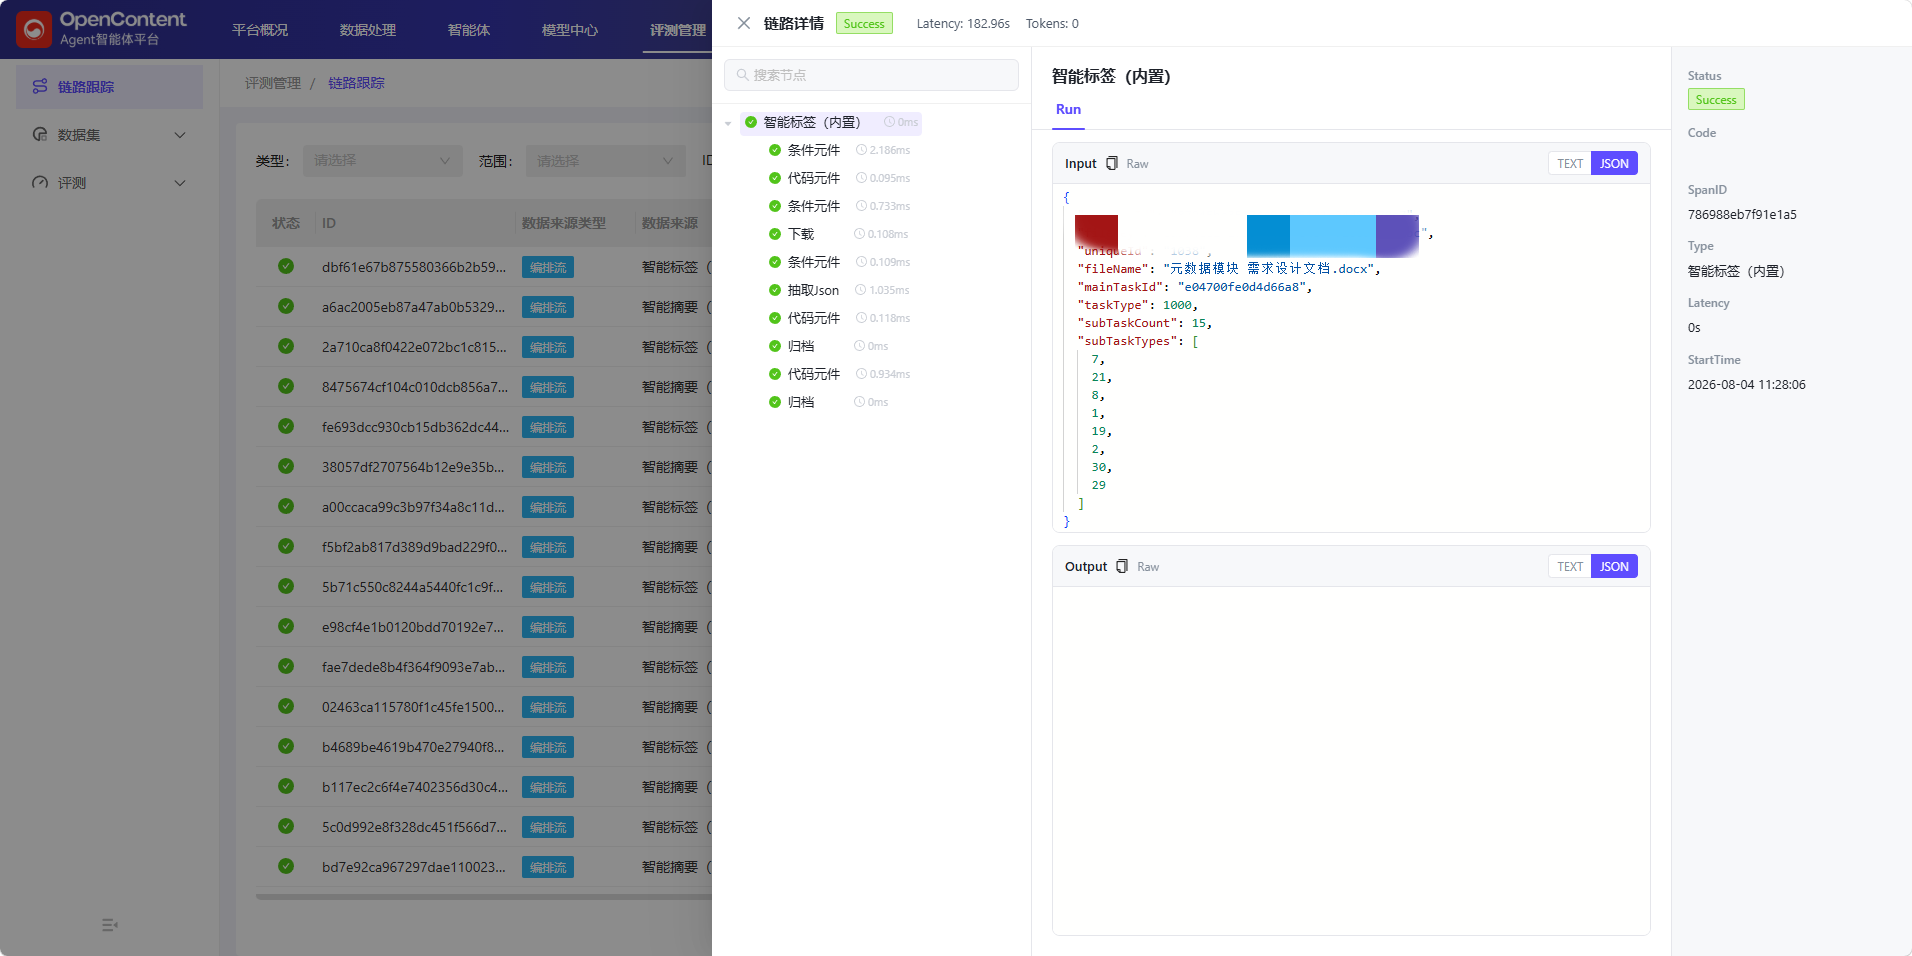The width and height of the screenshot is (1912, 956).
Task: Open the 范围 dropdown
Action: coord(605,160)
